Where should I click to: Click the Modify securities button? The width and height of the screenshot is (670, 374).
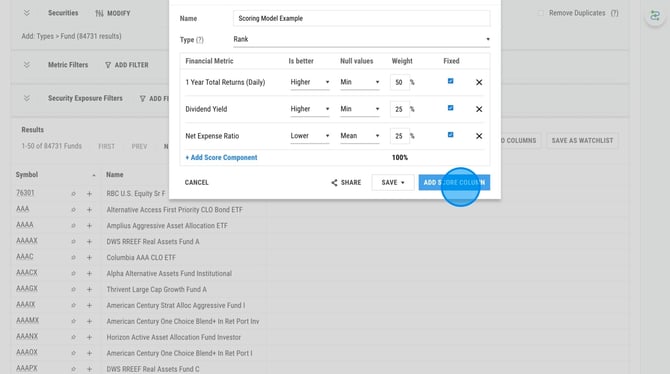113,13
